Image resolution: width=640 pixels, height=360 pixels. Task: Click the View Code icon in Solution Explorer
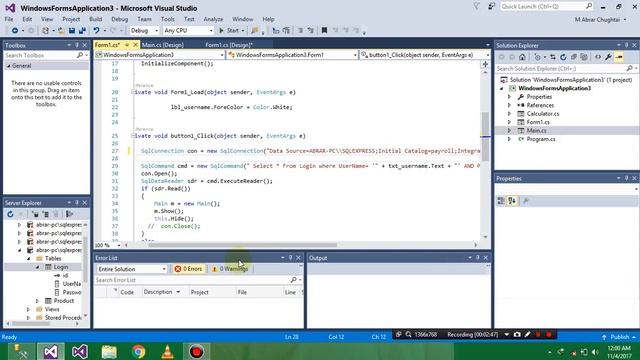[x=598, y=57]
